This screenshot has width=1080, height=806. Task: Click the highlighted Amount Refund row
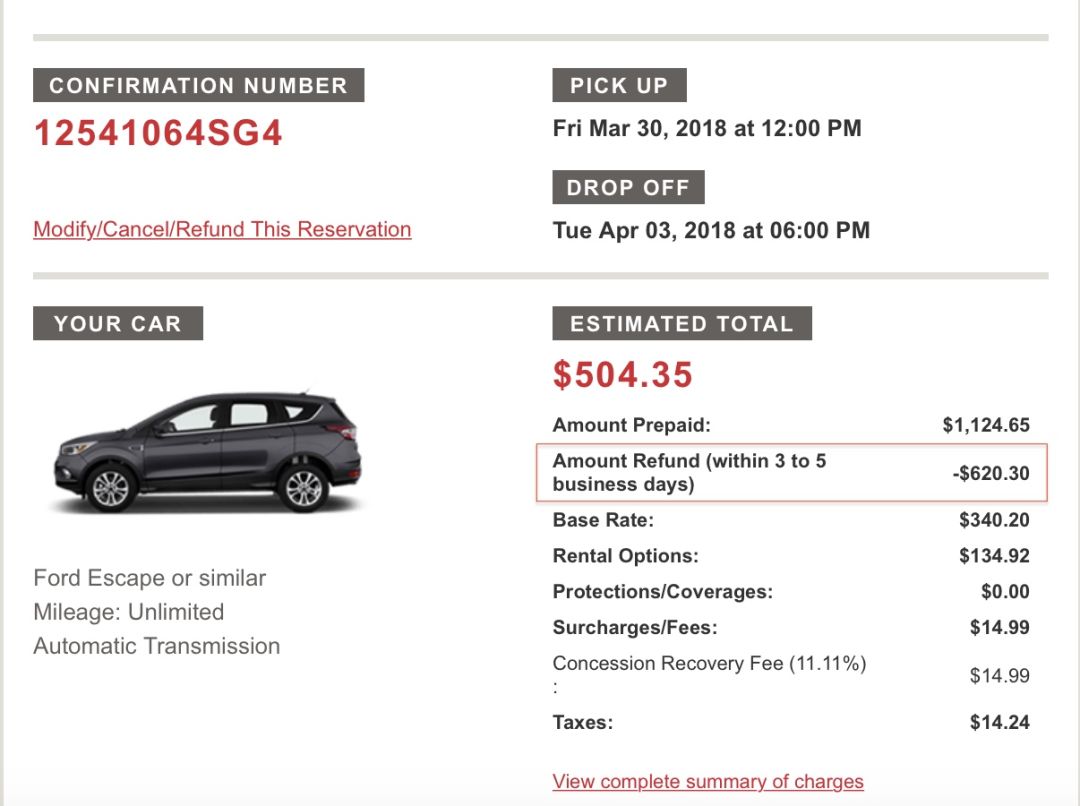(x=790, y=472)
